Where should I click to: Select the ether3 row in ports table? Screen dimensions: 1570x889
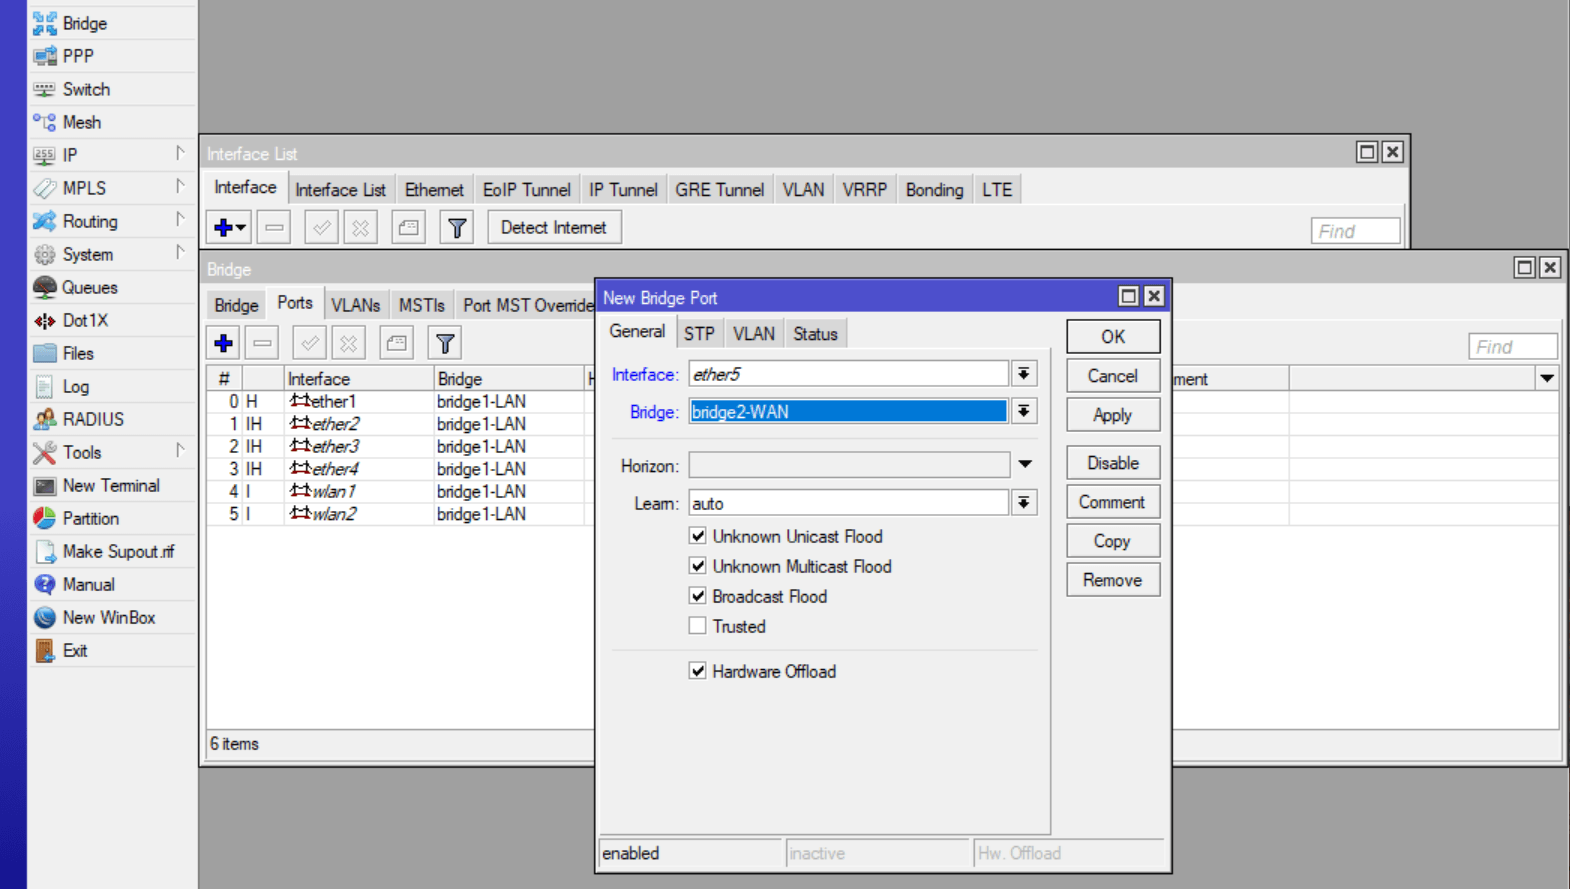click(334, 447)
